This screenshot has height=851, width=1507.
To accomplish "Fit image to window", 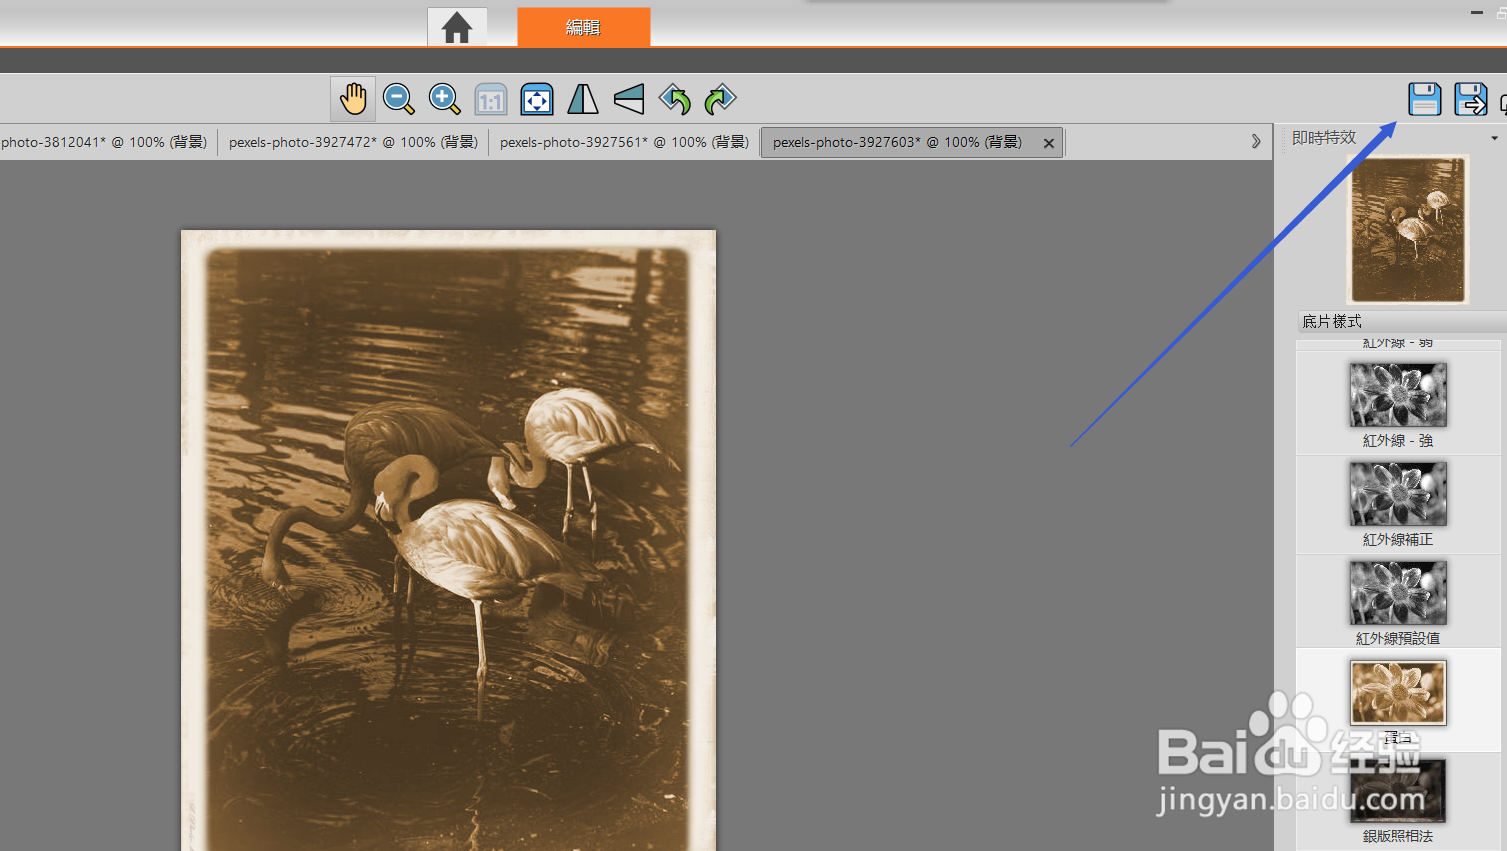I will pyautogui.click(x=537, y=99).
